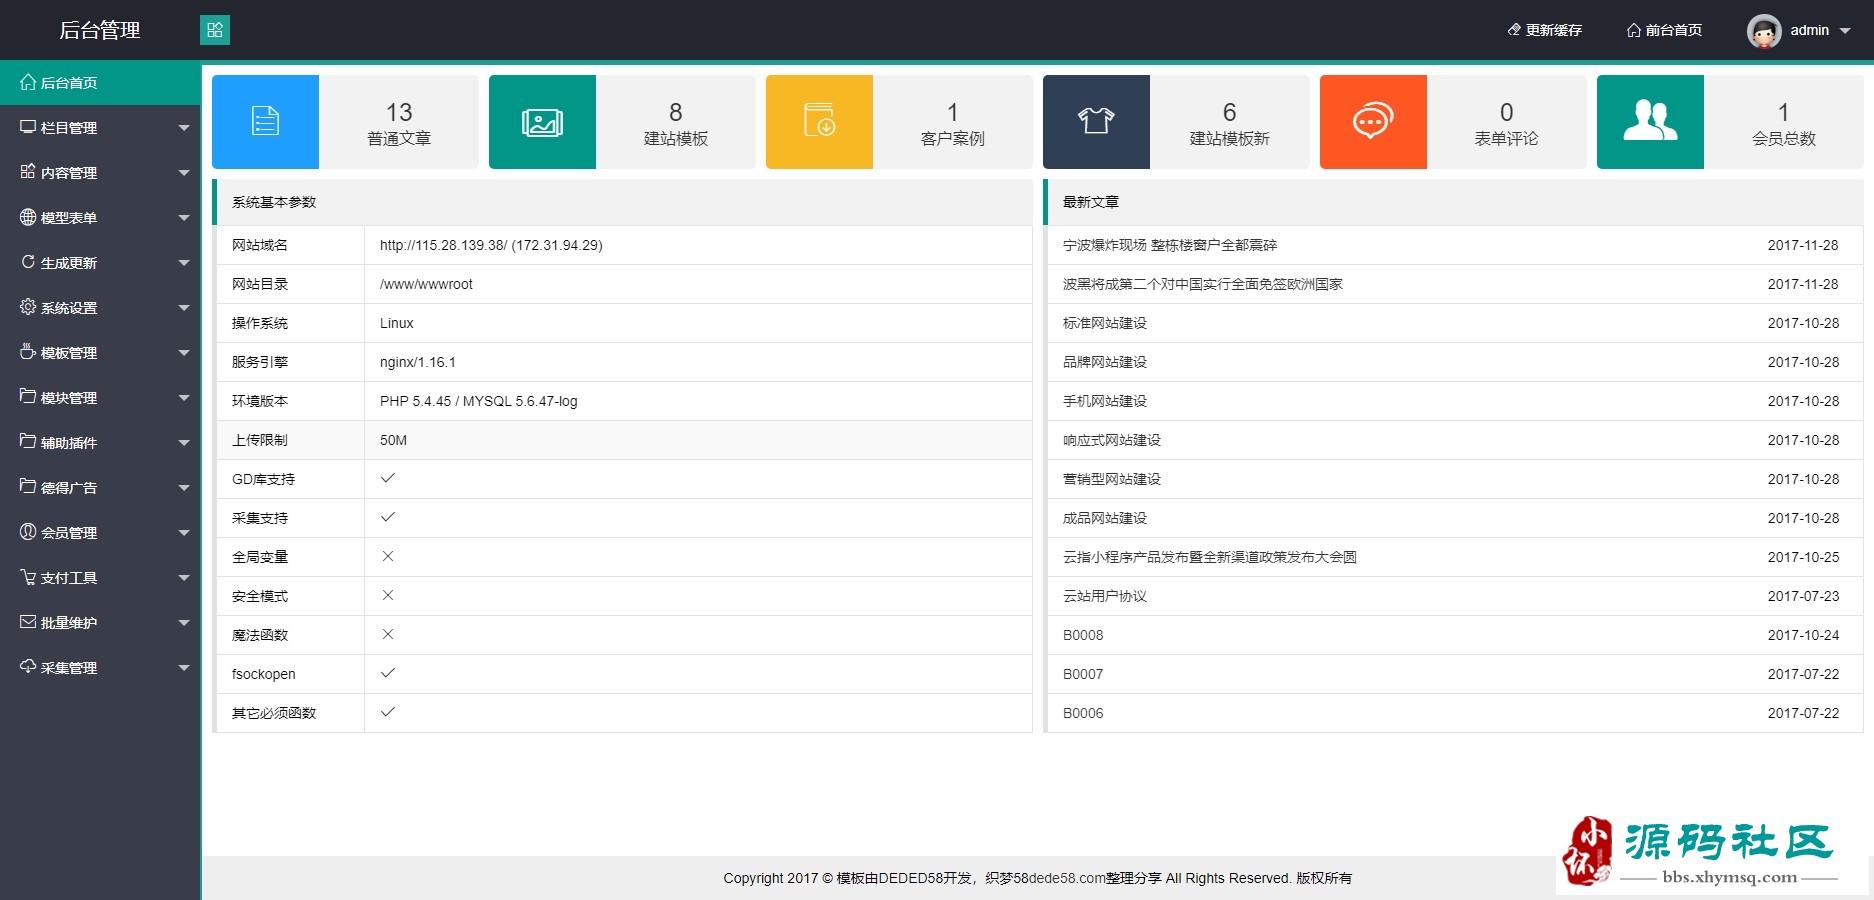Click the 更新缓存 eraser icon
Screen dimensions: 1874x900
coord(1514,30)
